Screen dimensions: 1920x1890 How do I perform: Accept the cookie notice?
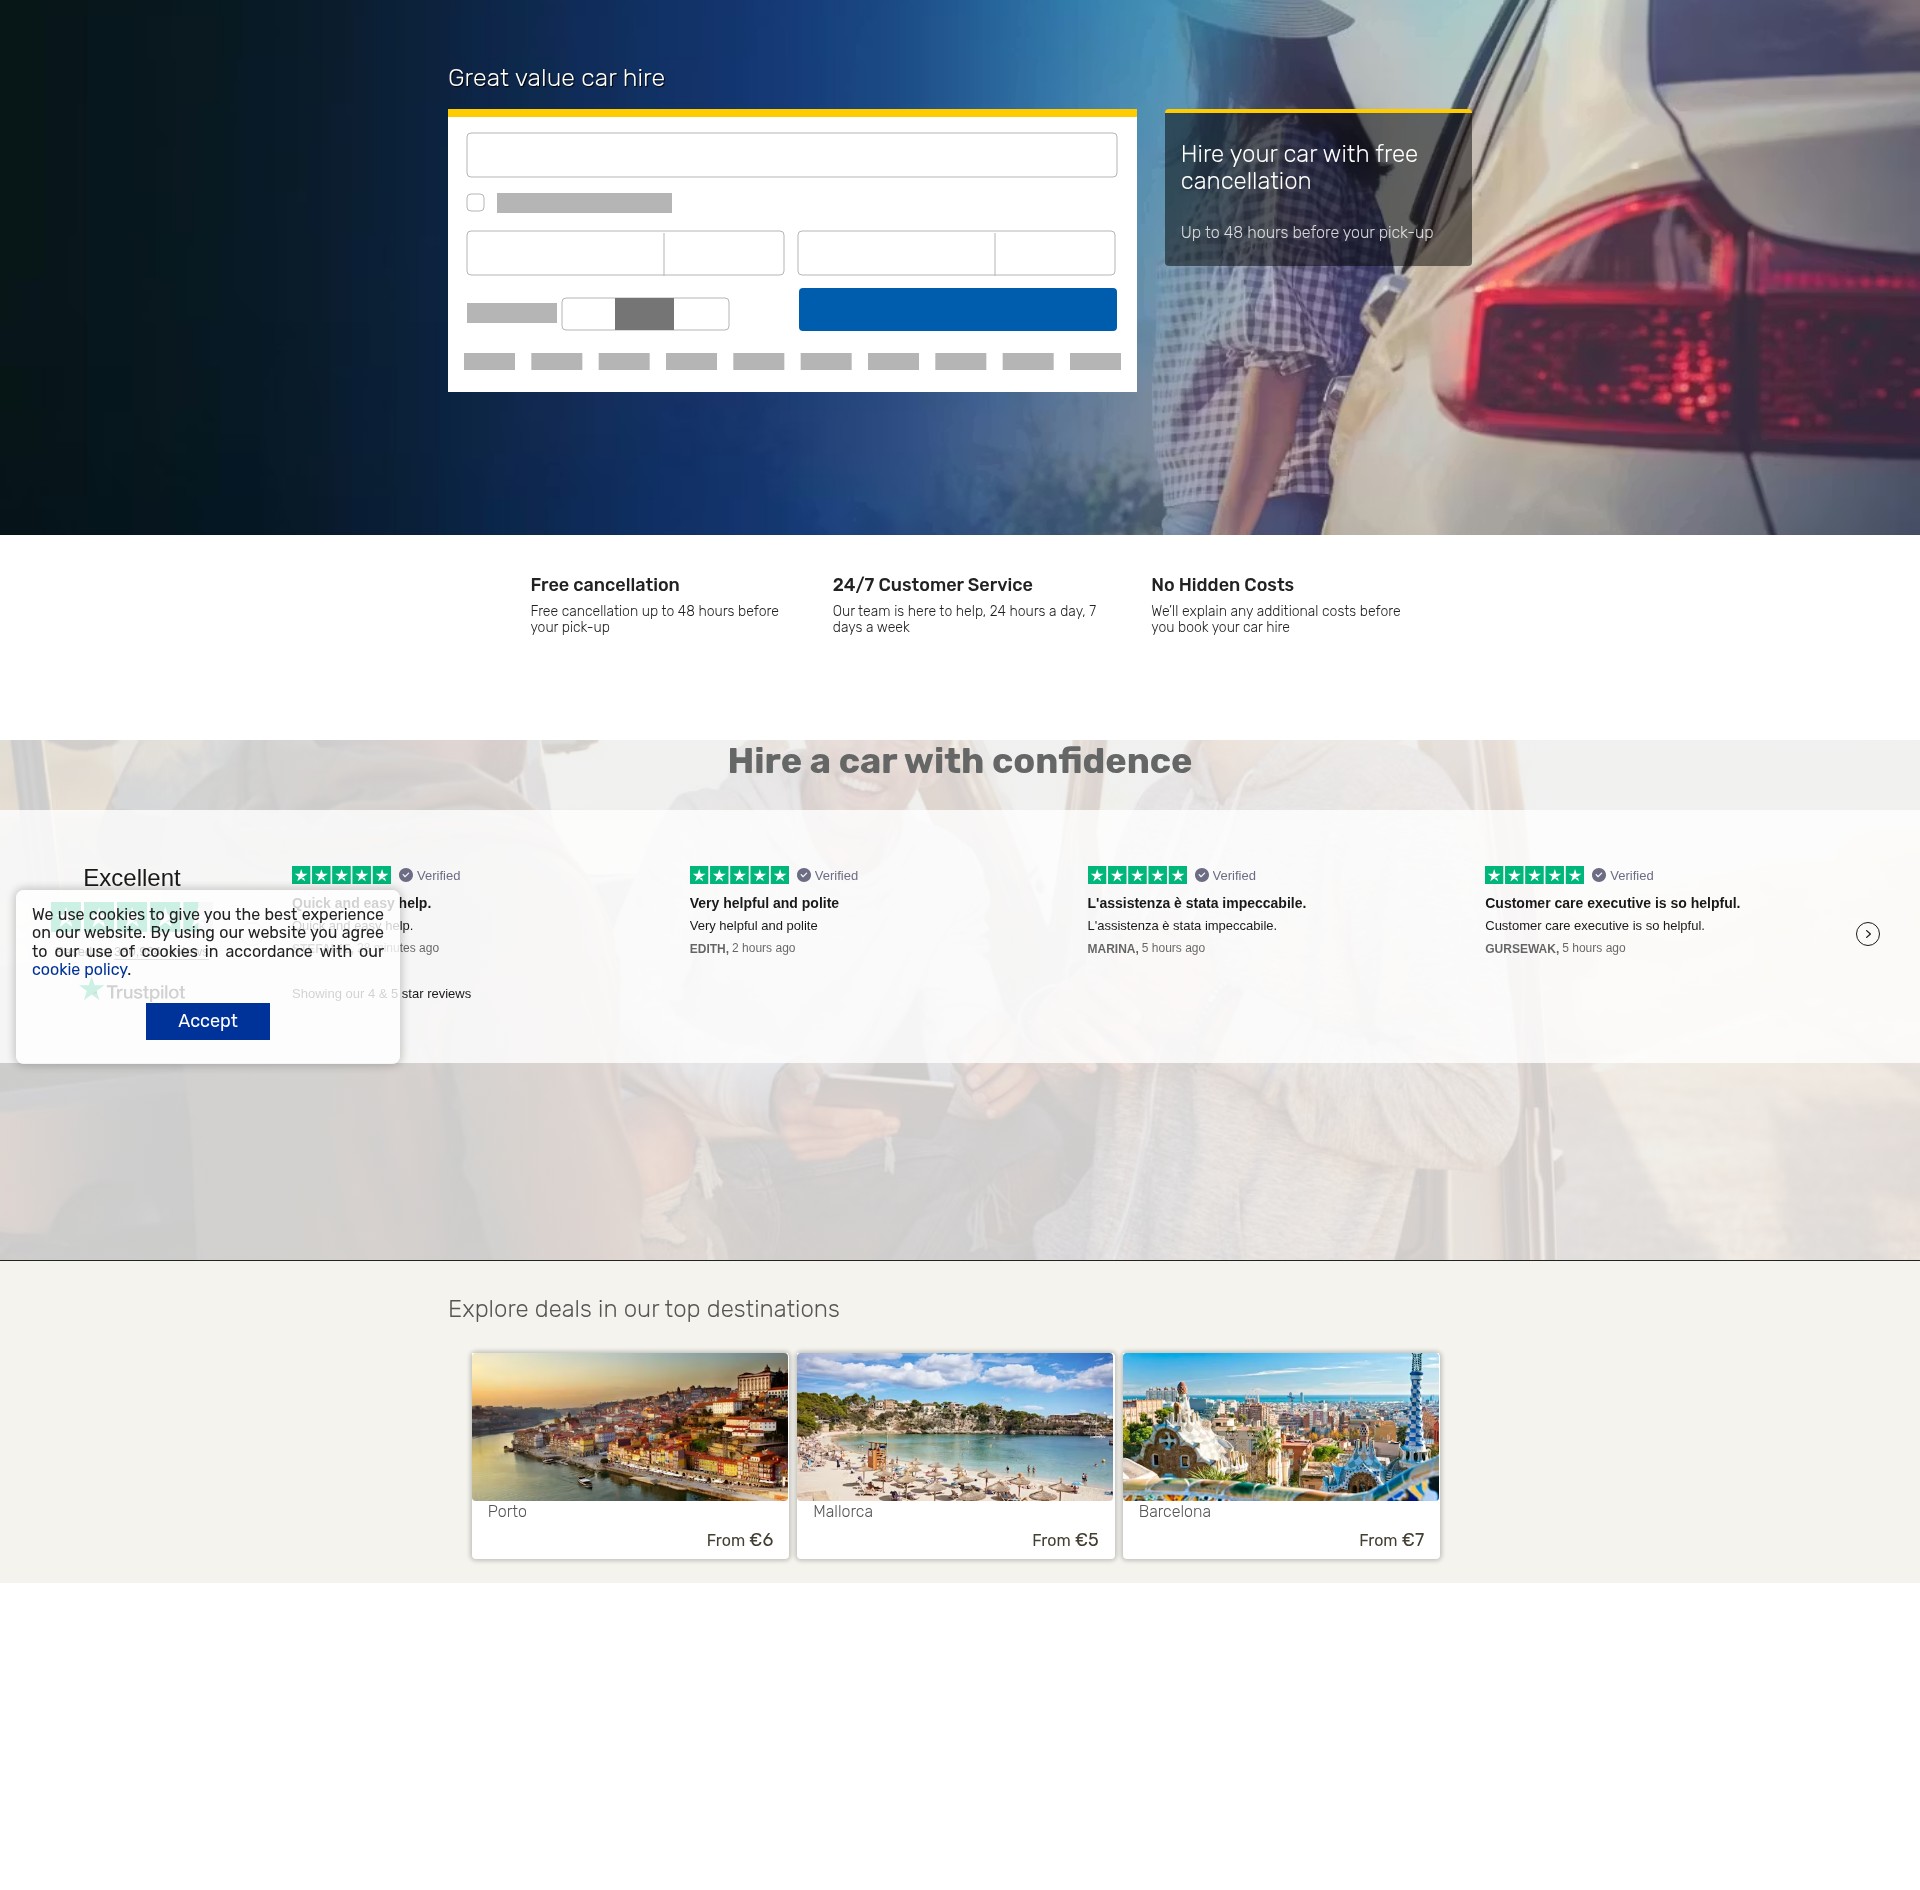(208, 1021)
